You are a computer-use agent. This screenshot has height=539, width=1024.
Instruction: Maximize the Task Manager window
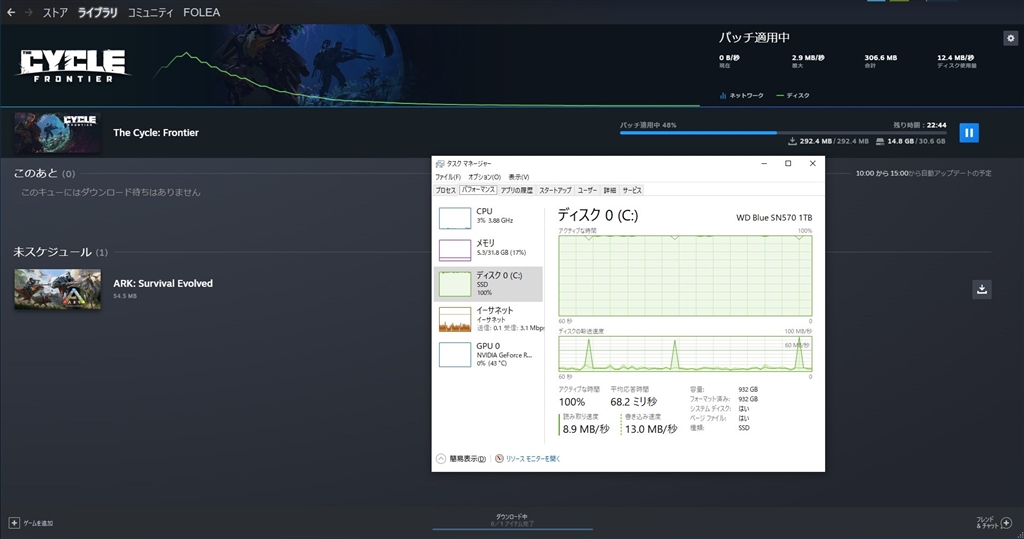coord(788,163)
